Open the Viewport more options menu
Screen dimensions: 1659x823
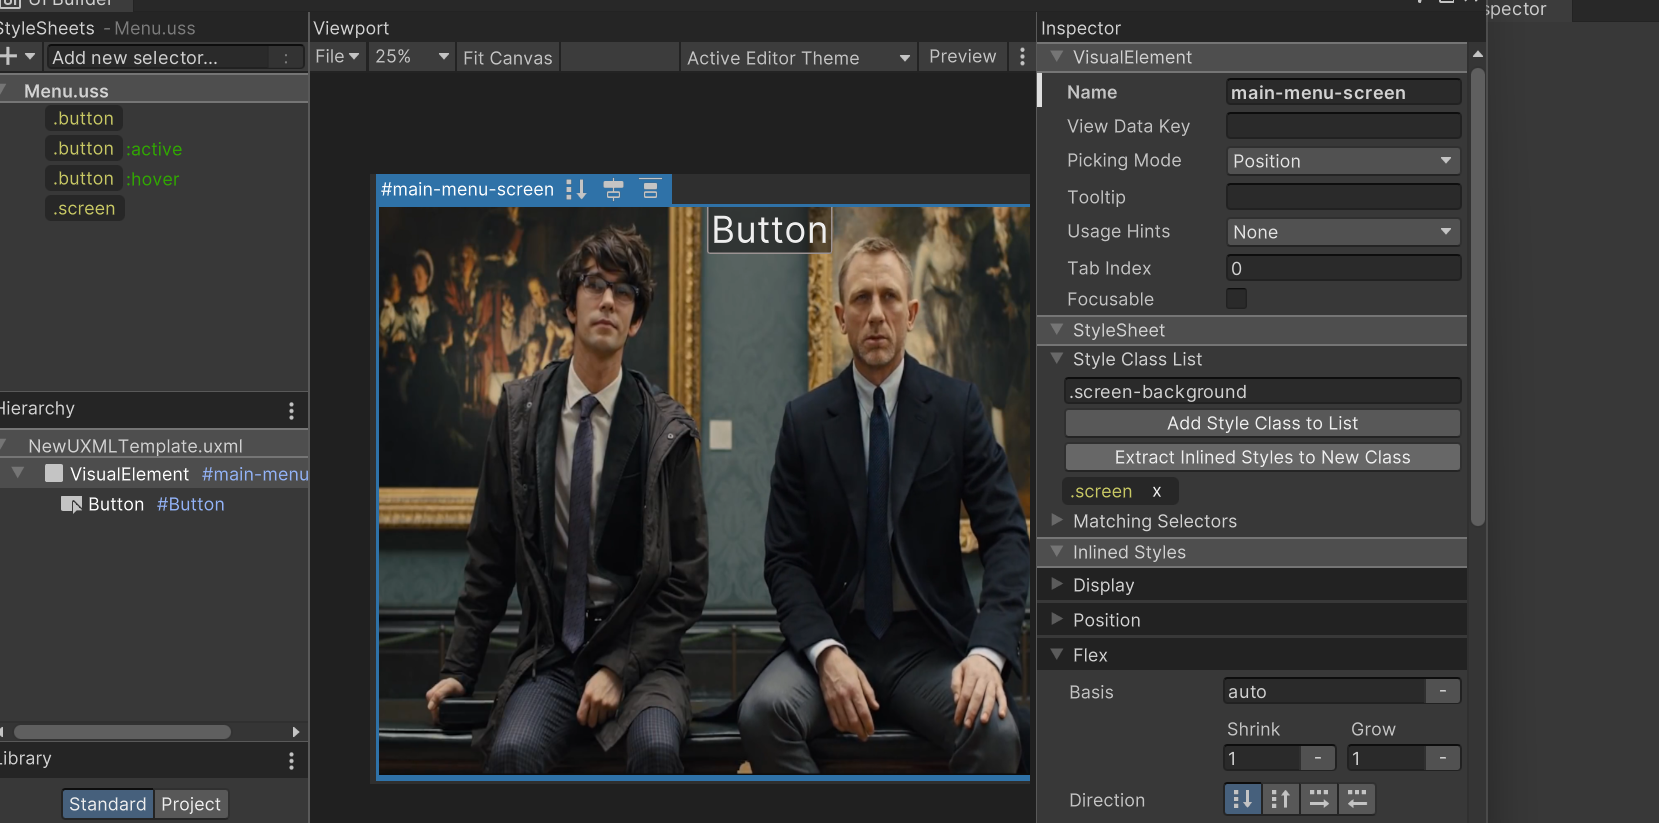1022,57
